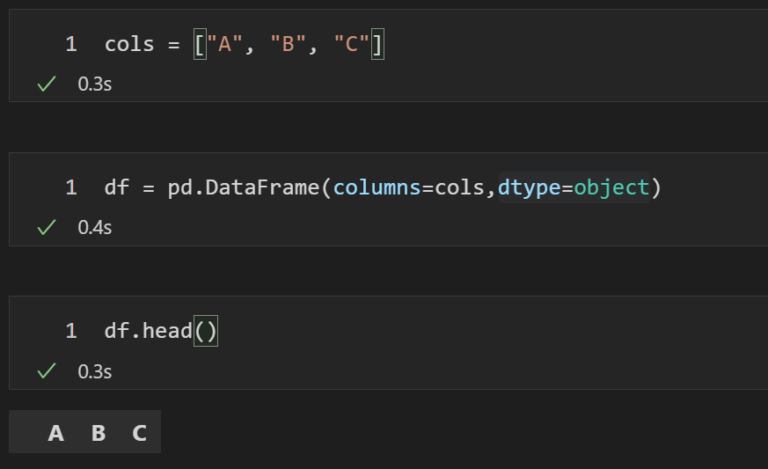Click df.head in the third cell

[x=147, y=330]
